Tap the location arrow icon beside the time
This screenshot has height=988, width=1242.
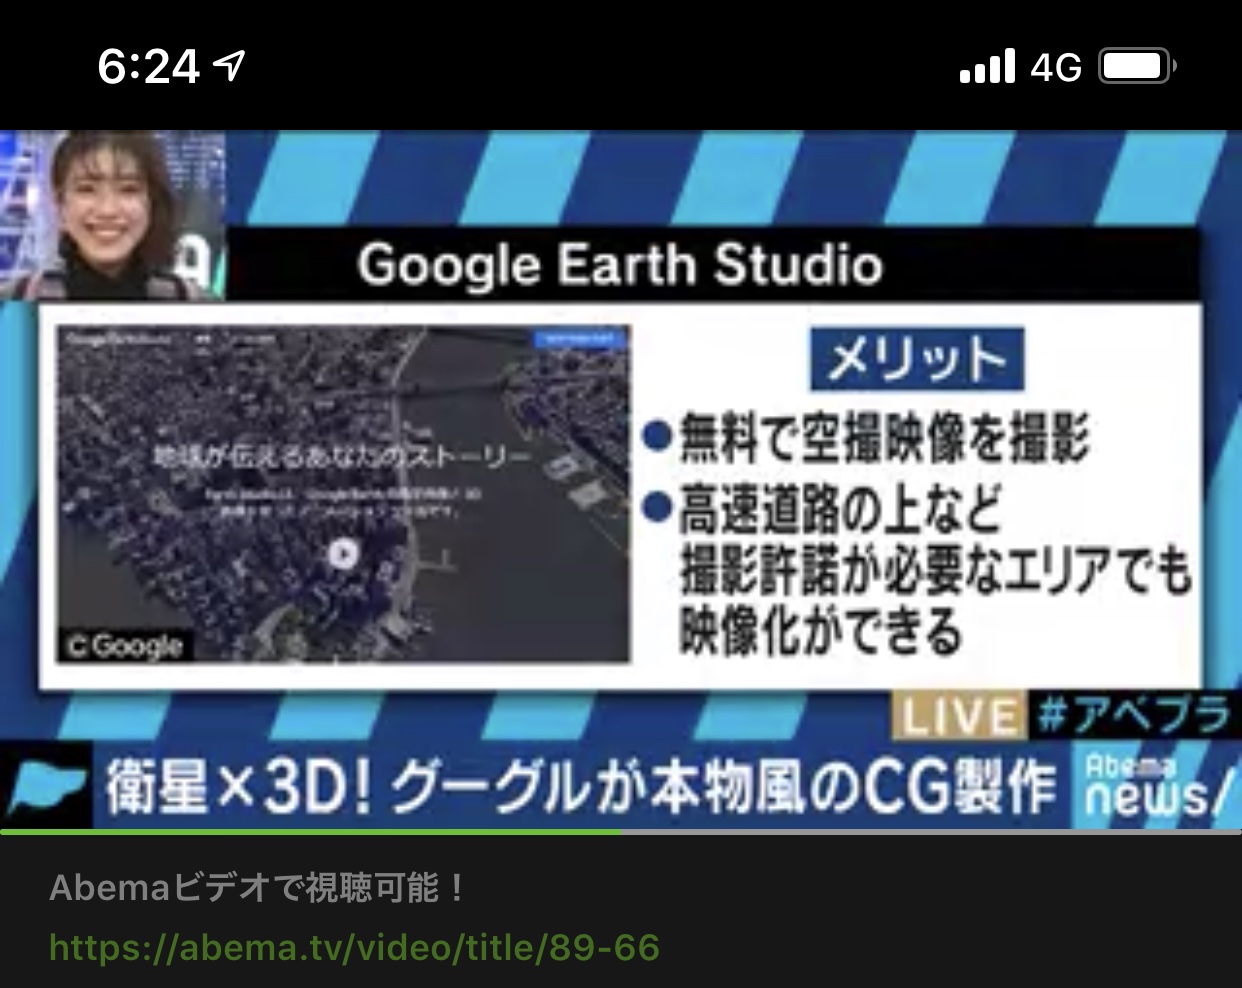point(230,67)
